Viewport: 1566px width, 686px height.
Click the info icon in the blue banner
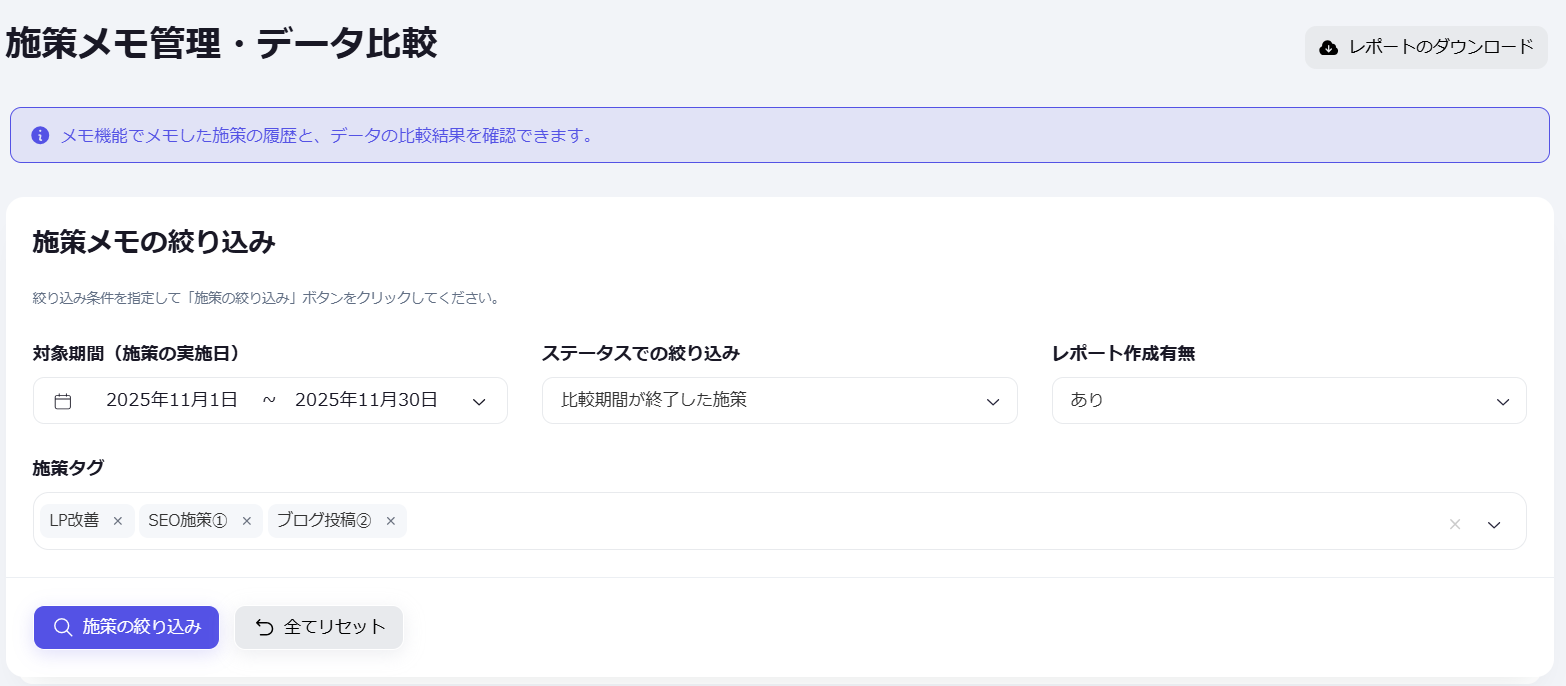coord(39,135)
